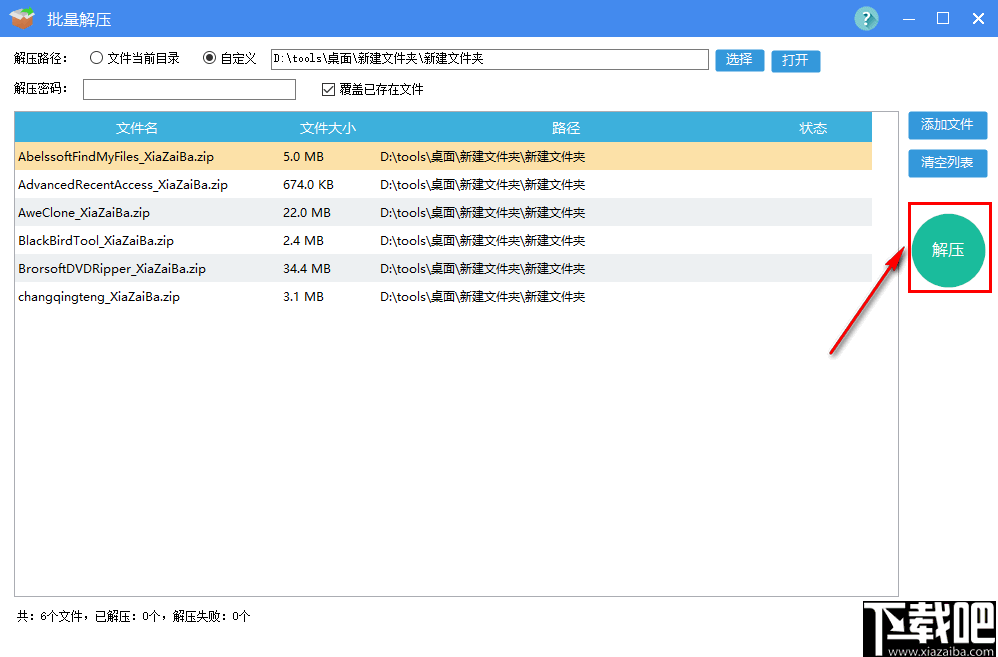The width and height of the screenshot is (998, 657).
Task: Click the xiazaiba watermark logo
Action: click(925, 625)
